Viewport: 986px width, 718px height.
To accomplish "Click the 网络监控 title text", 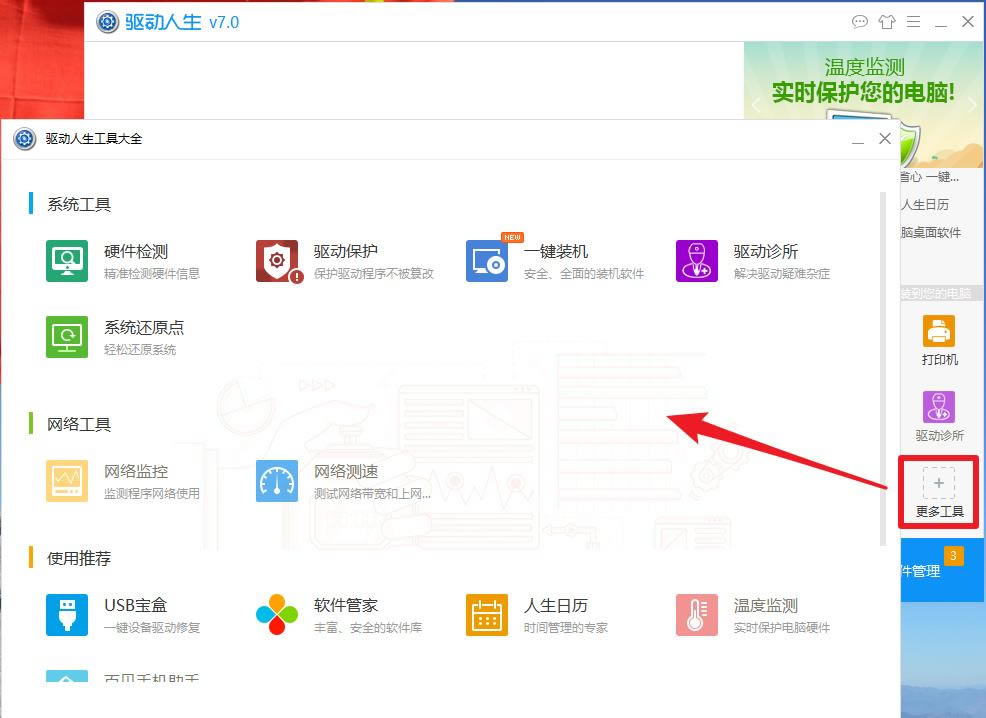I will [x=136, y=472].
